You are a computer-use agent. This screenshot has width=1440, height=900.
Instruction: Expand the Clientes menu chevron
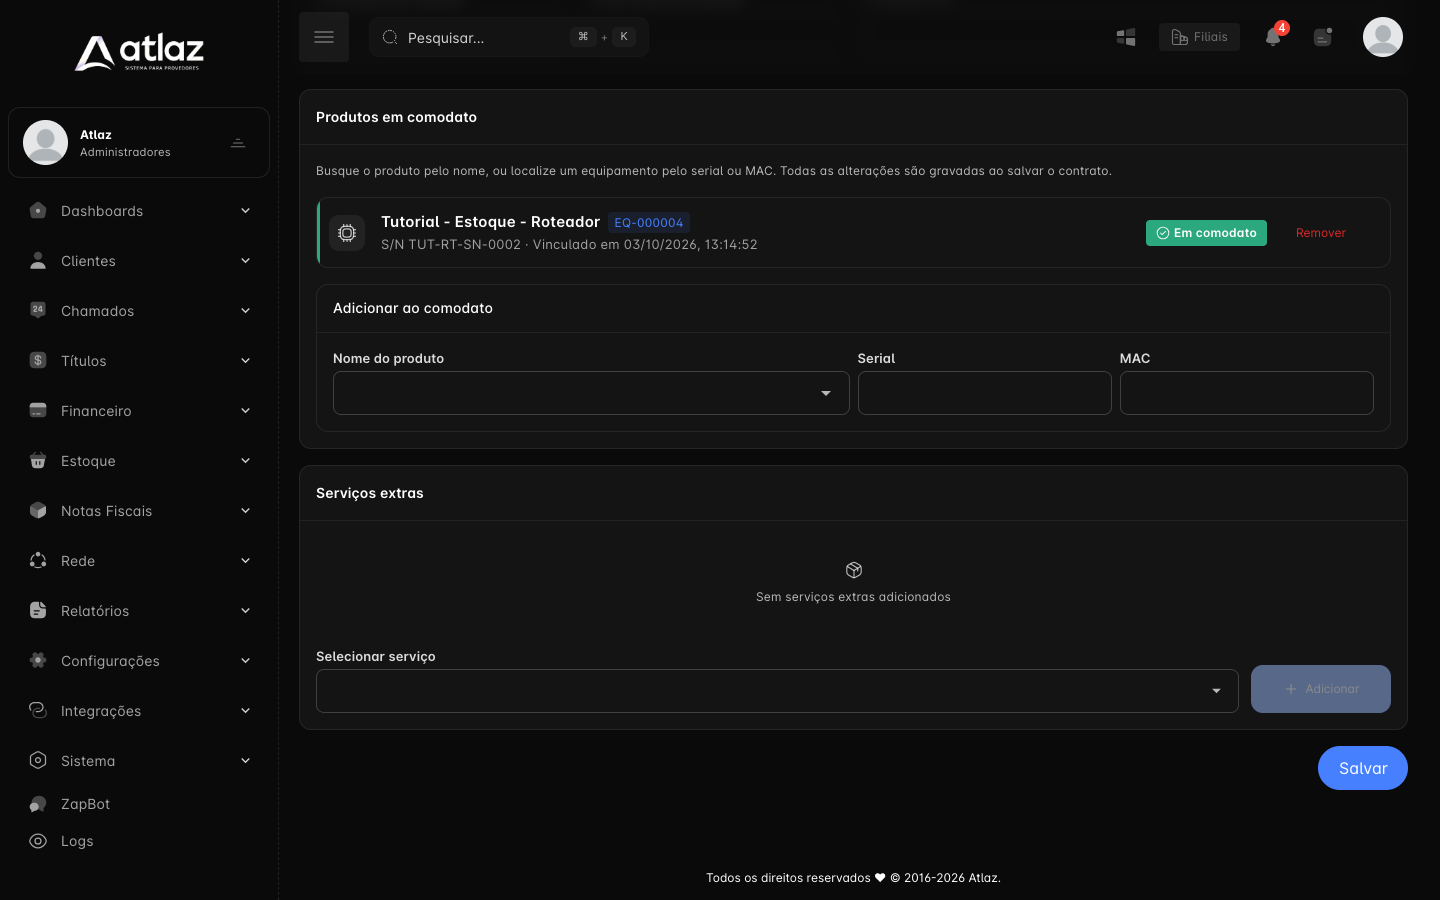(x=245, y=261)
